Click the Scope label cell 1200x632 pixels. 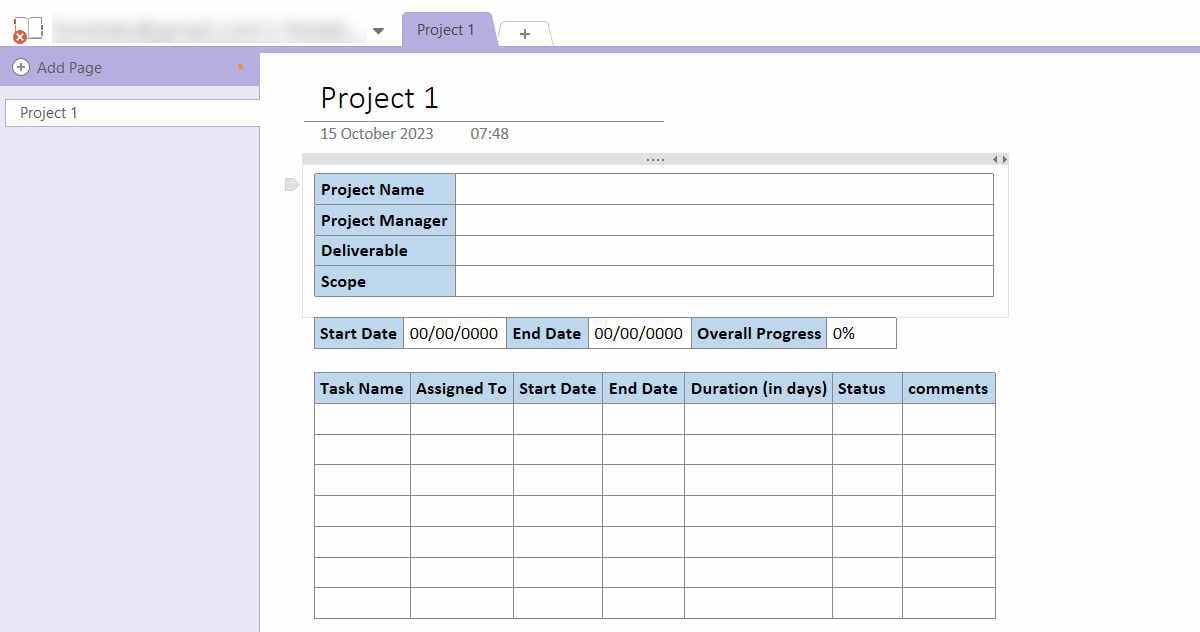(x=385, y=282)
